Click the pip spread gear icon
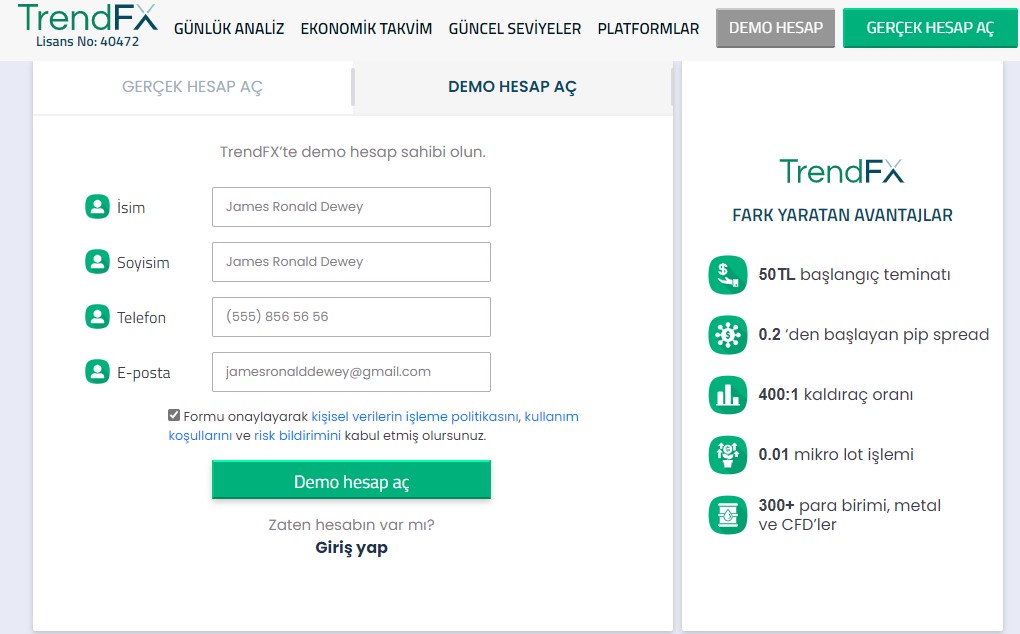The height and width of the screenshot is (634, 1020). click(x=728, y=335)
